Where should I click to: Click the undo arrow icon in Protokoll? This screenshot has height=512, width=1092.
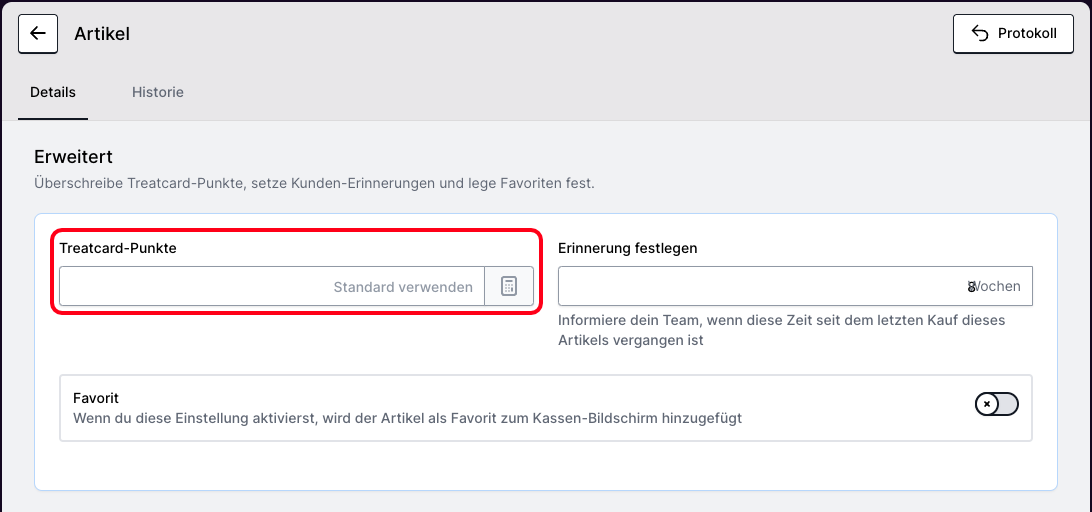coord(980,33)
